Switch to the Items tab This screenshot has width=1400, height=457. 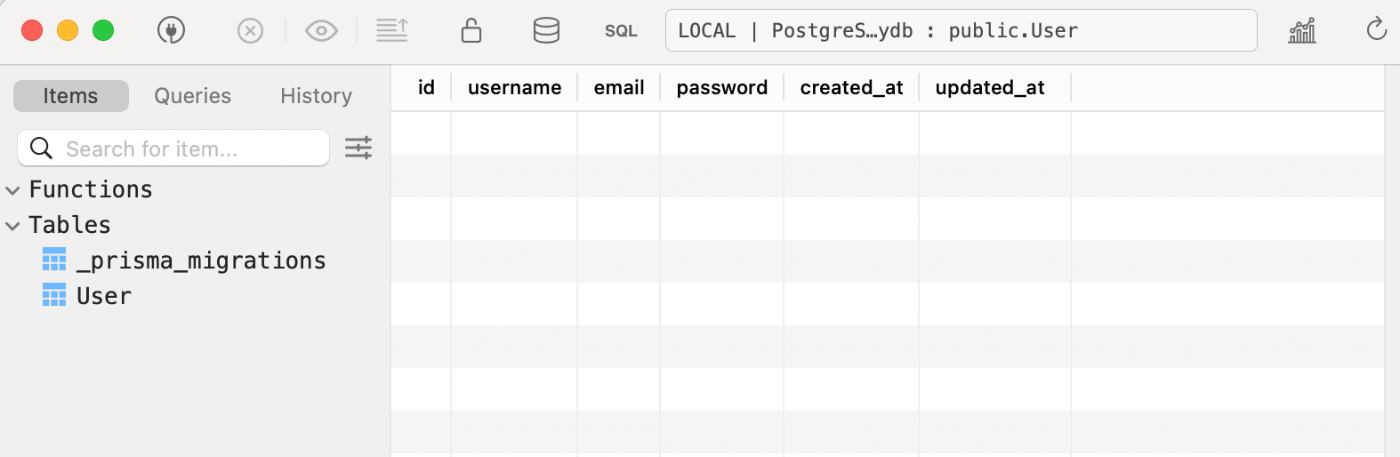point(71,96)
